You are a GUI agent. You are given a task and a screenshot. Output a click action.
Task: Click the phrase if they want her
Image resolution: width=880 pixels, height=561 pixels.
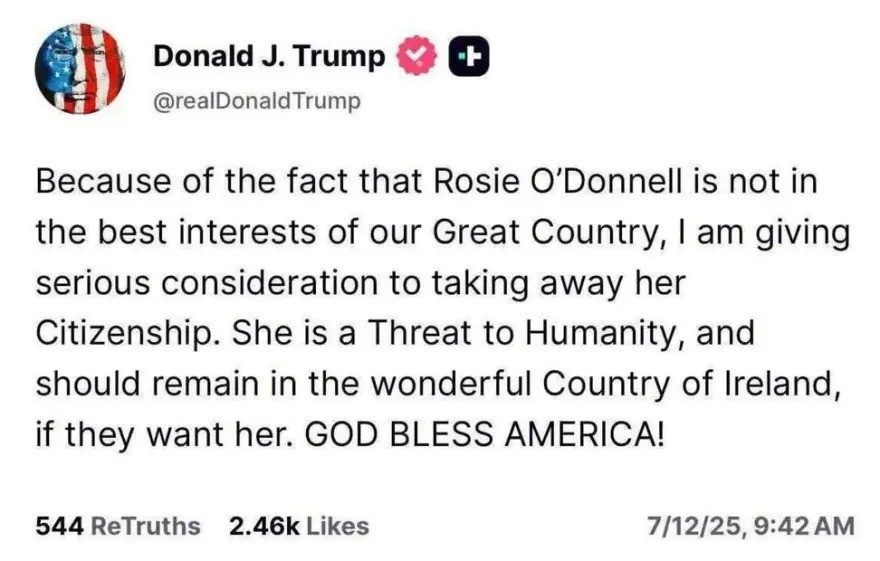click(164, 434)
